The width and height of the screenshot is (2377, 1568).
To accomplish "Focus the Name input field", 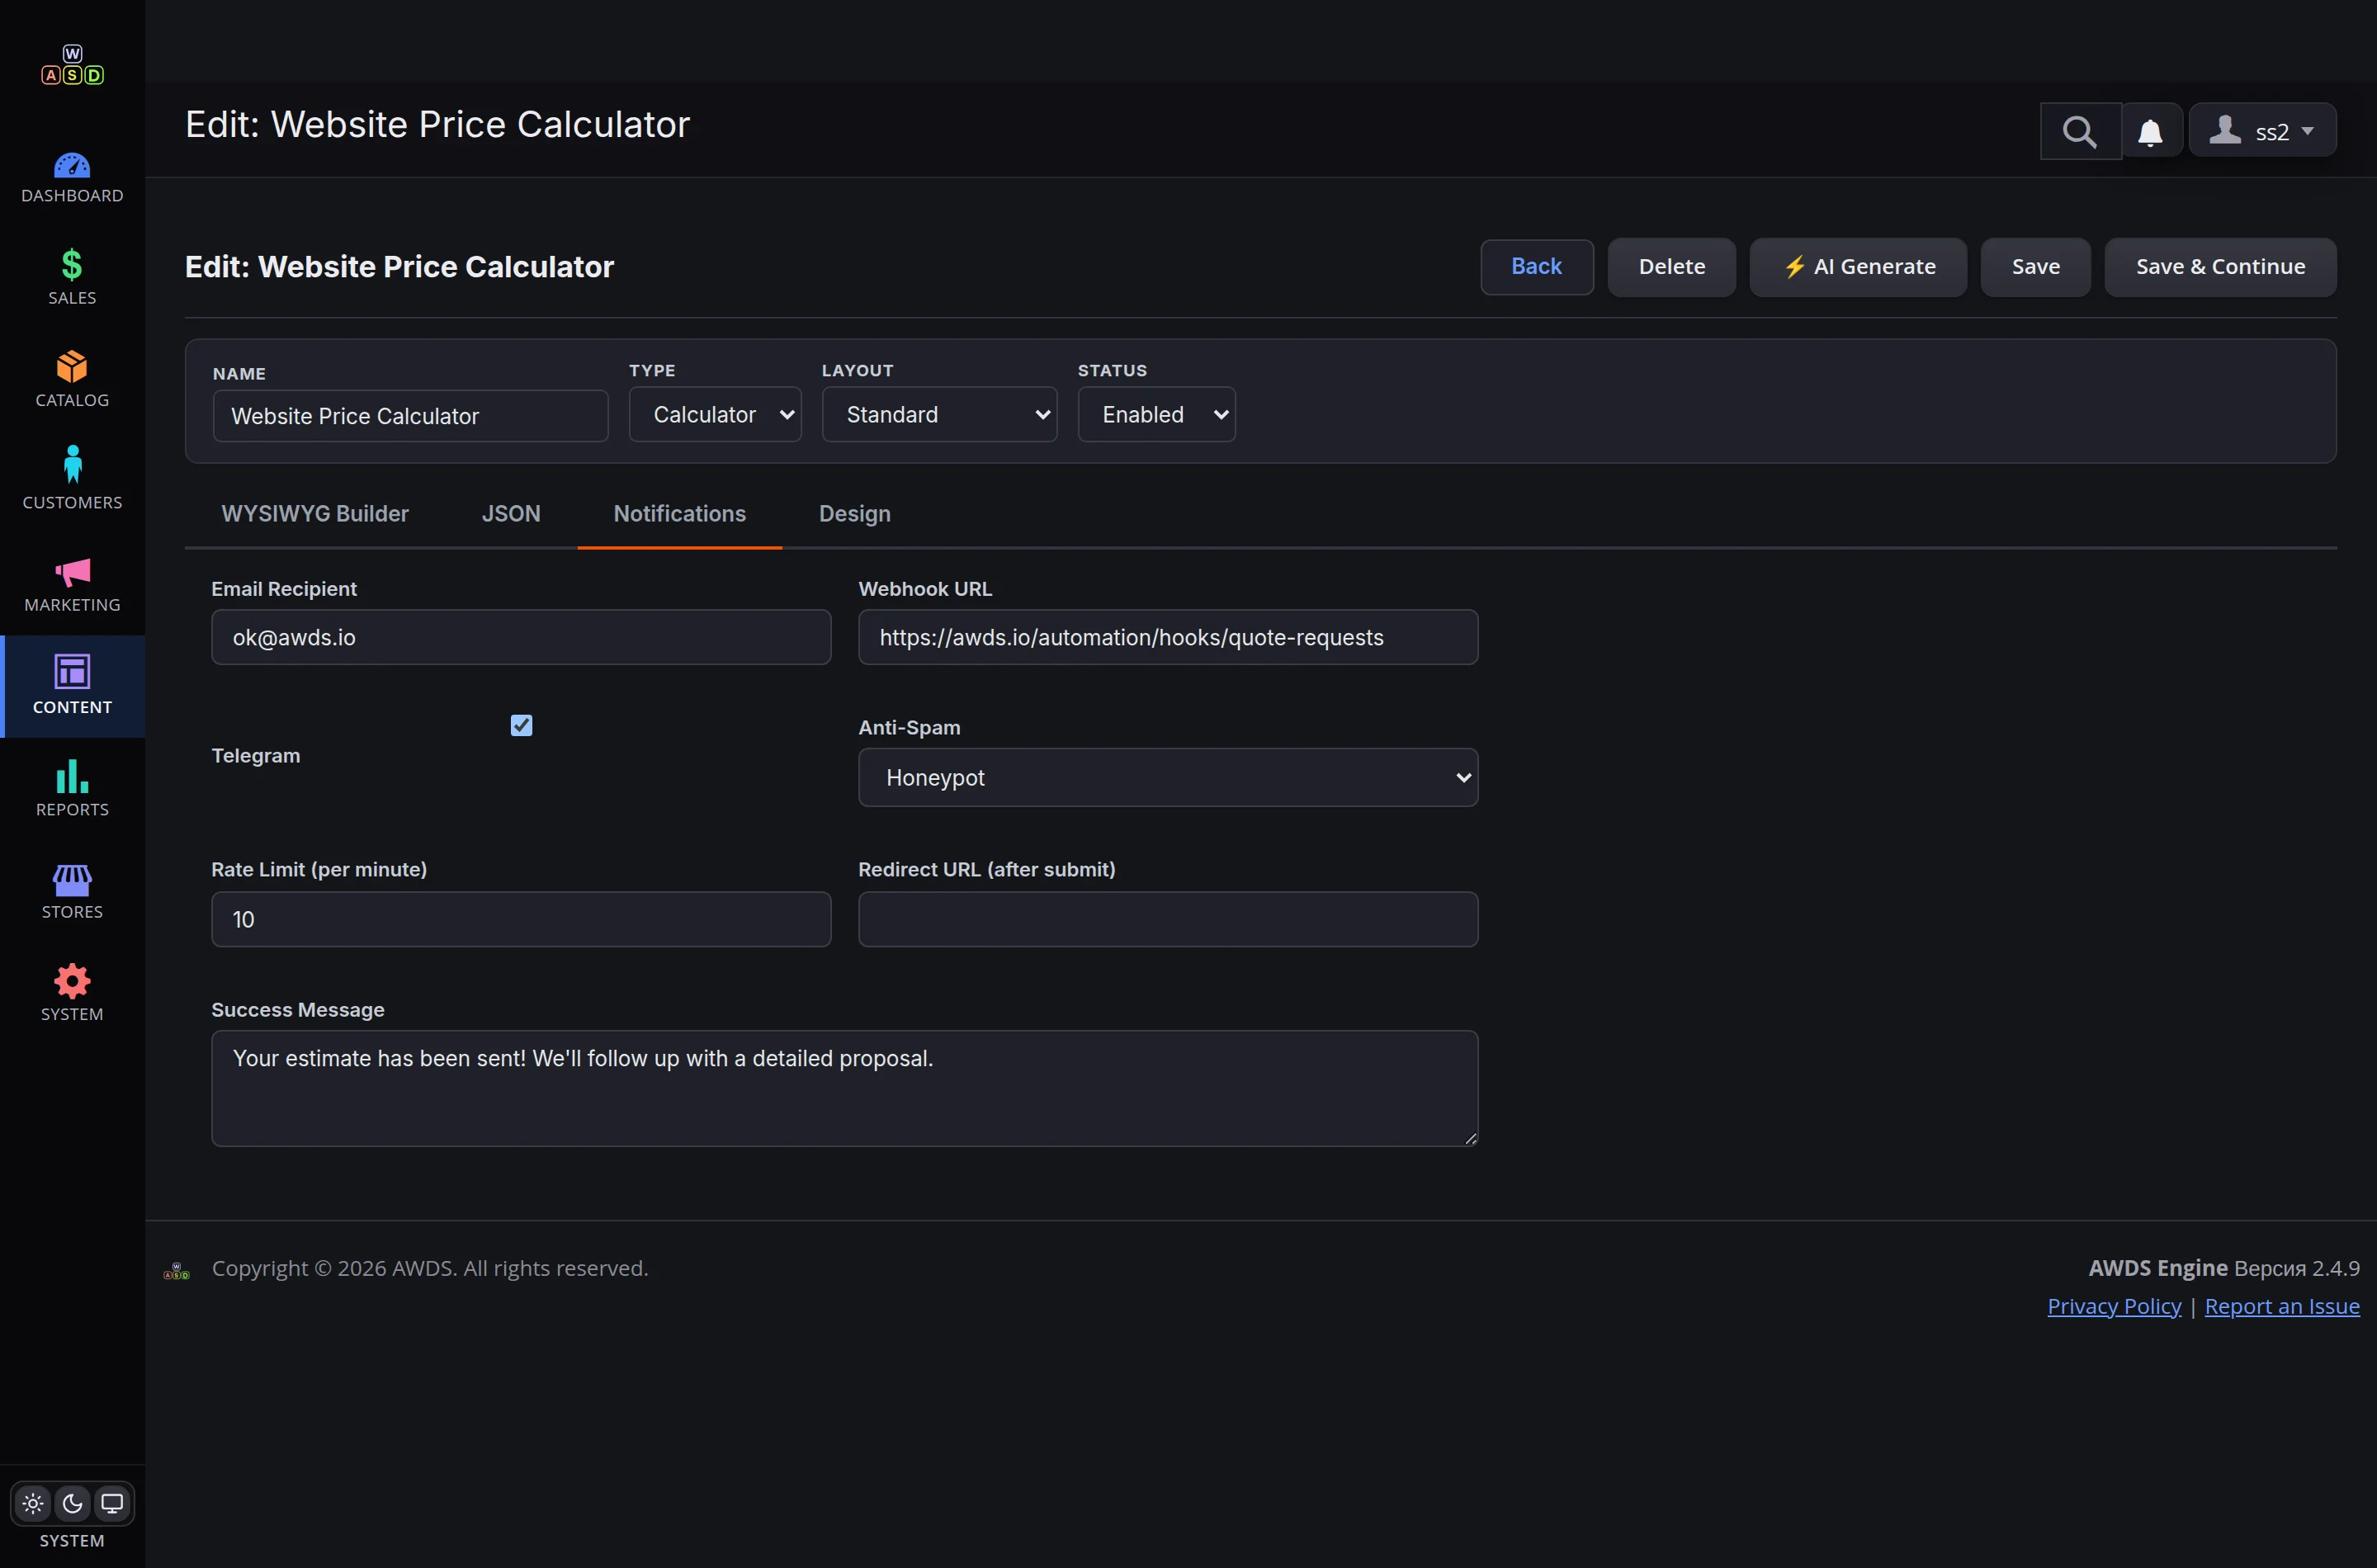I will coord(410,416).
